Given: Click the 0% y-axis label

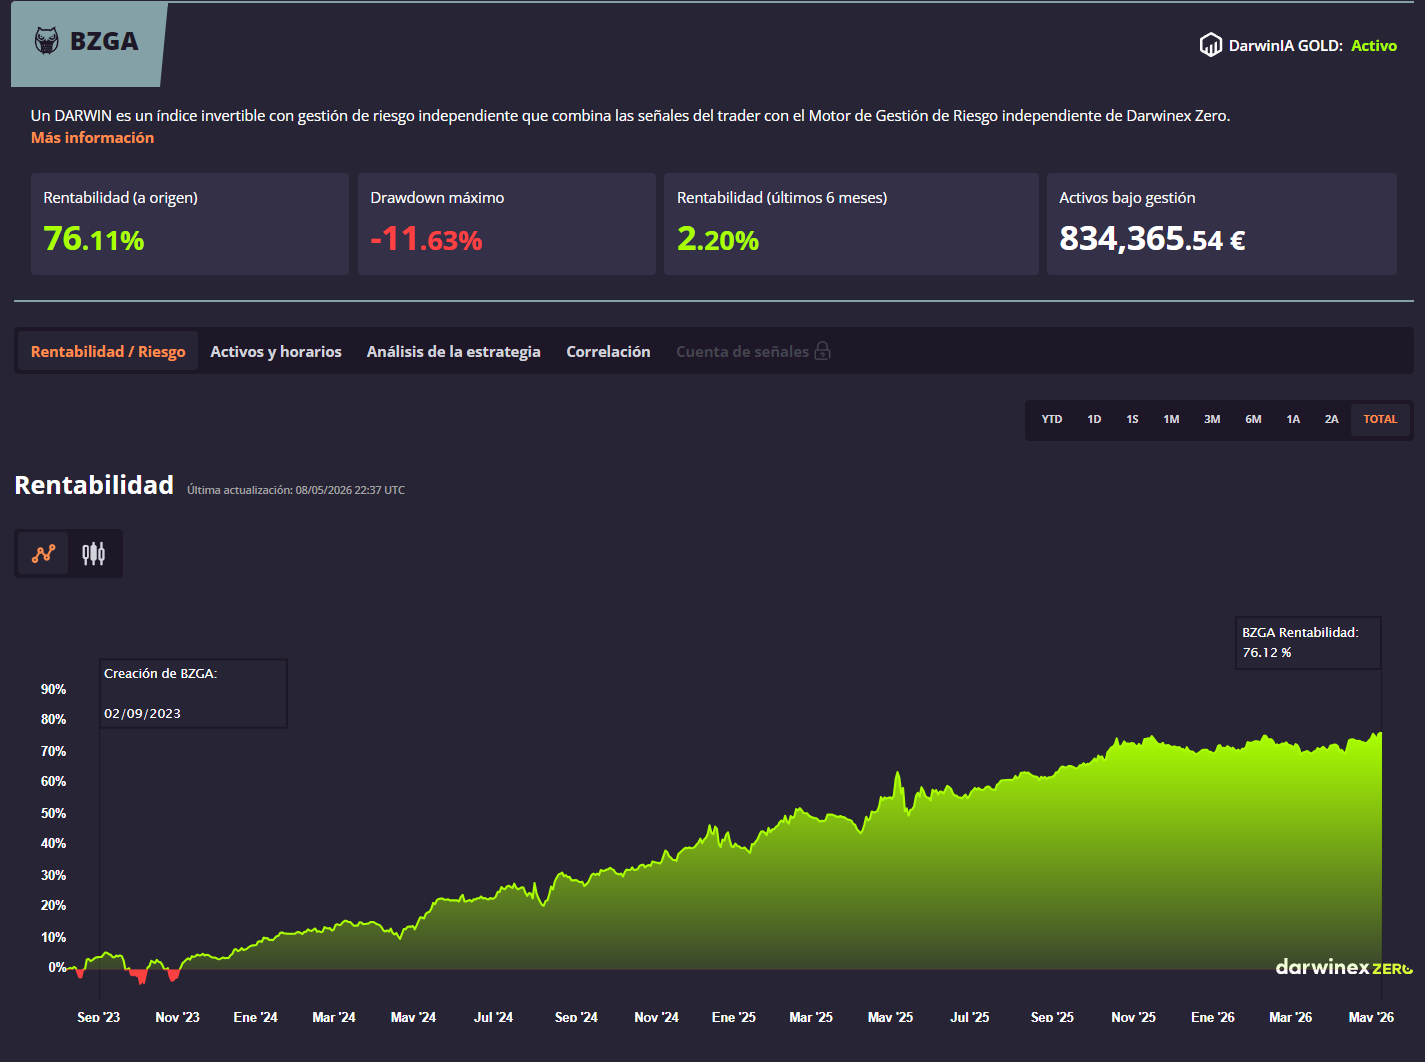Looking at the screenshot, I should click(x=57, y=967).
